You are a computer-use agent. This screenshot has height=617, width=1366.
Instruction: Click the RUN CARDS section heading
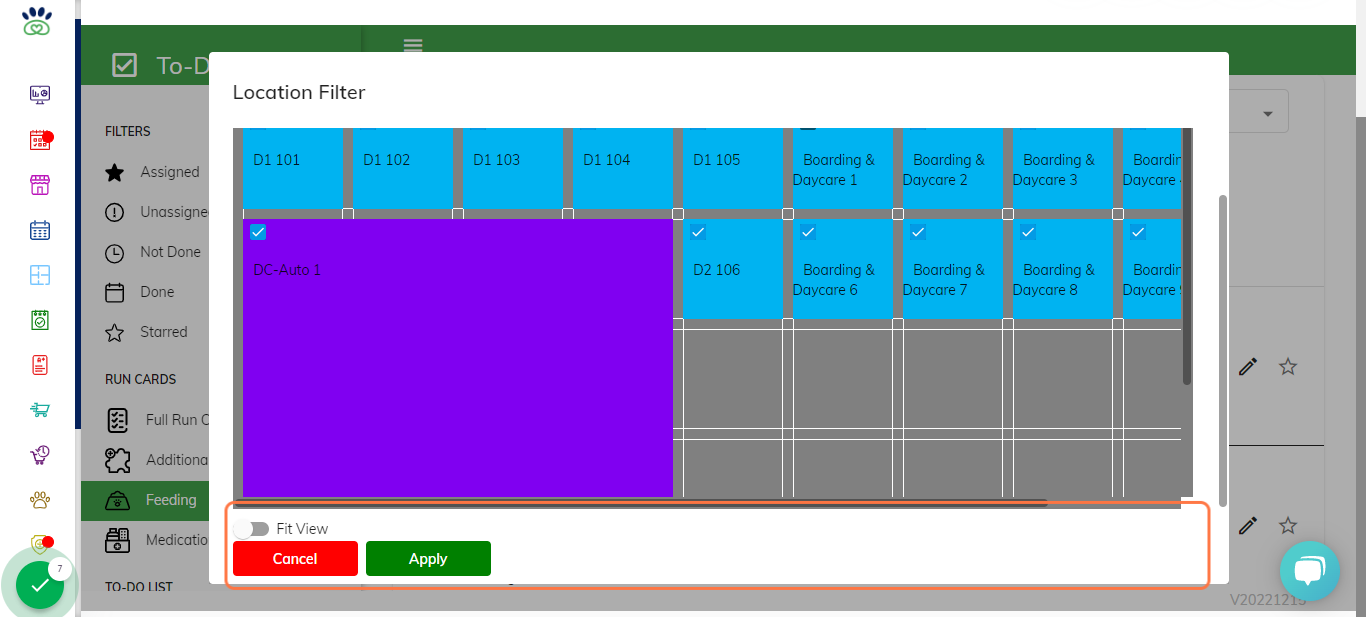[140, 379]
